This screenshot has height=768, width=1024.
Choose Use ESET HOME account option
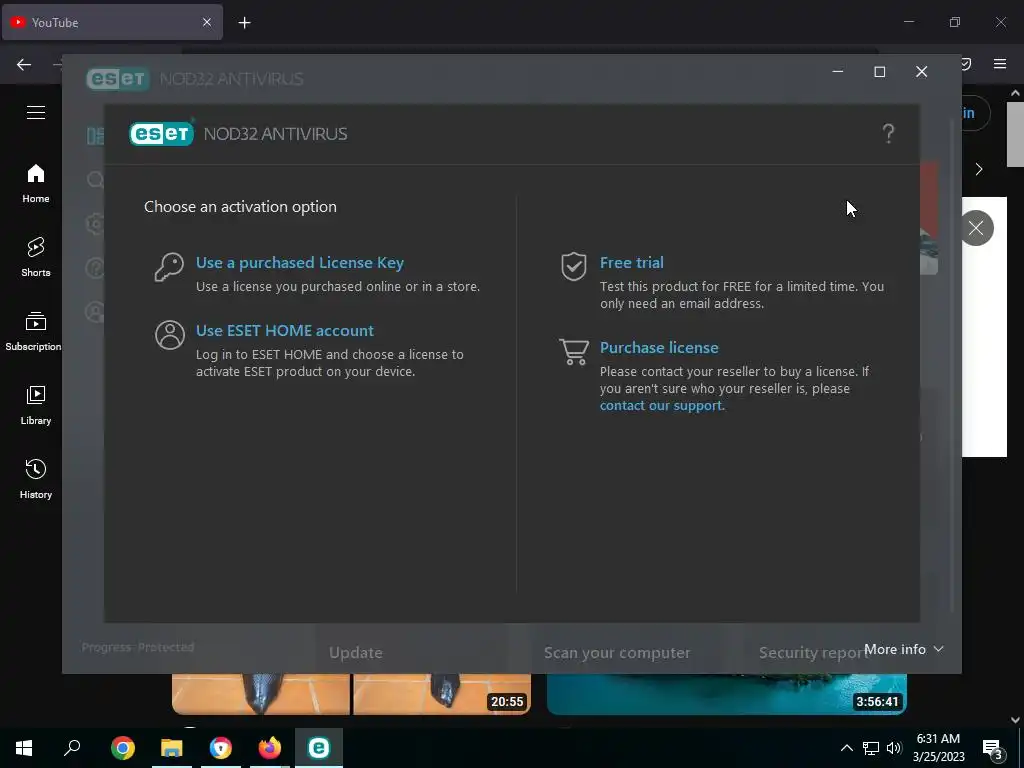(x=285, y=330)
